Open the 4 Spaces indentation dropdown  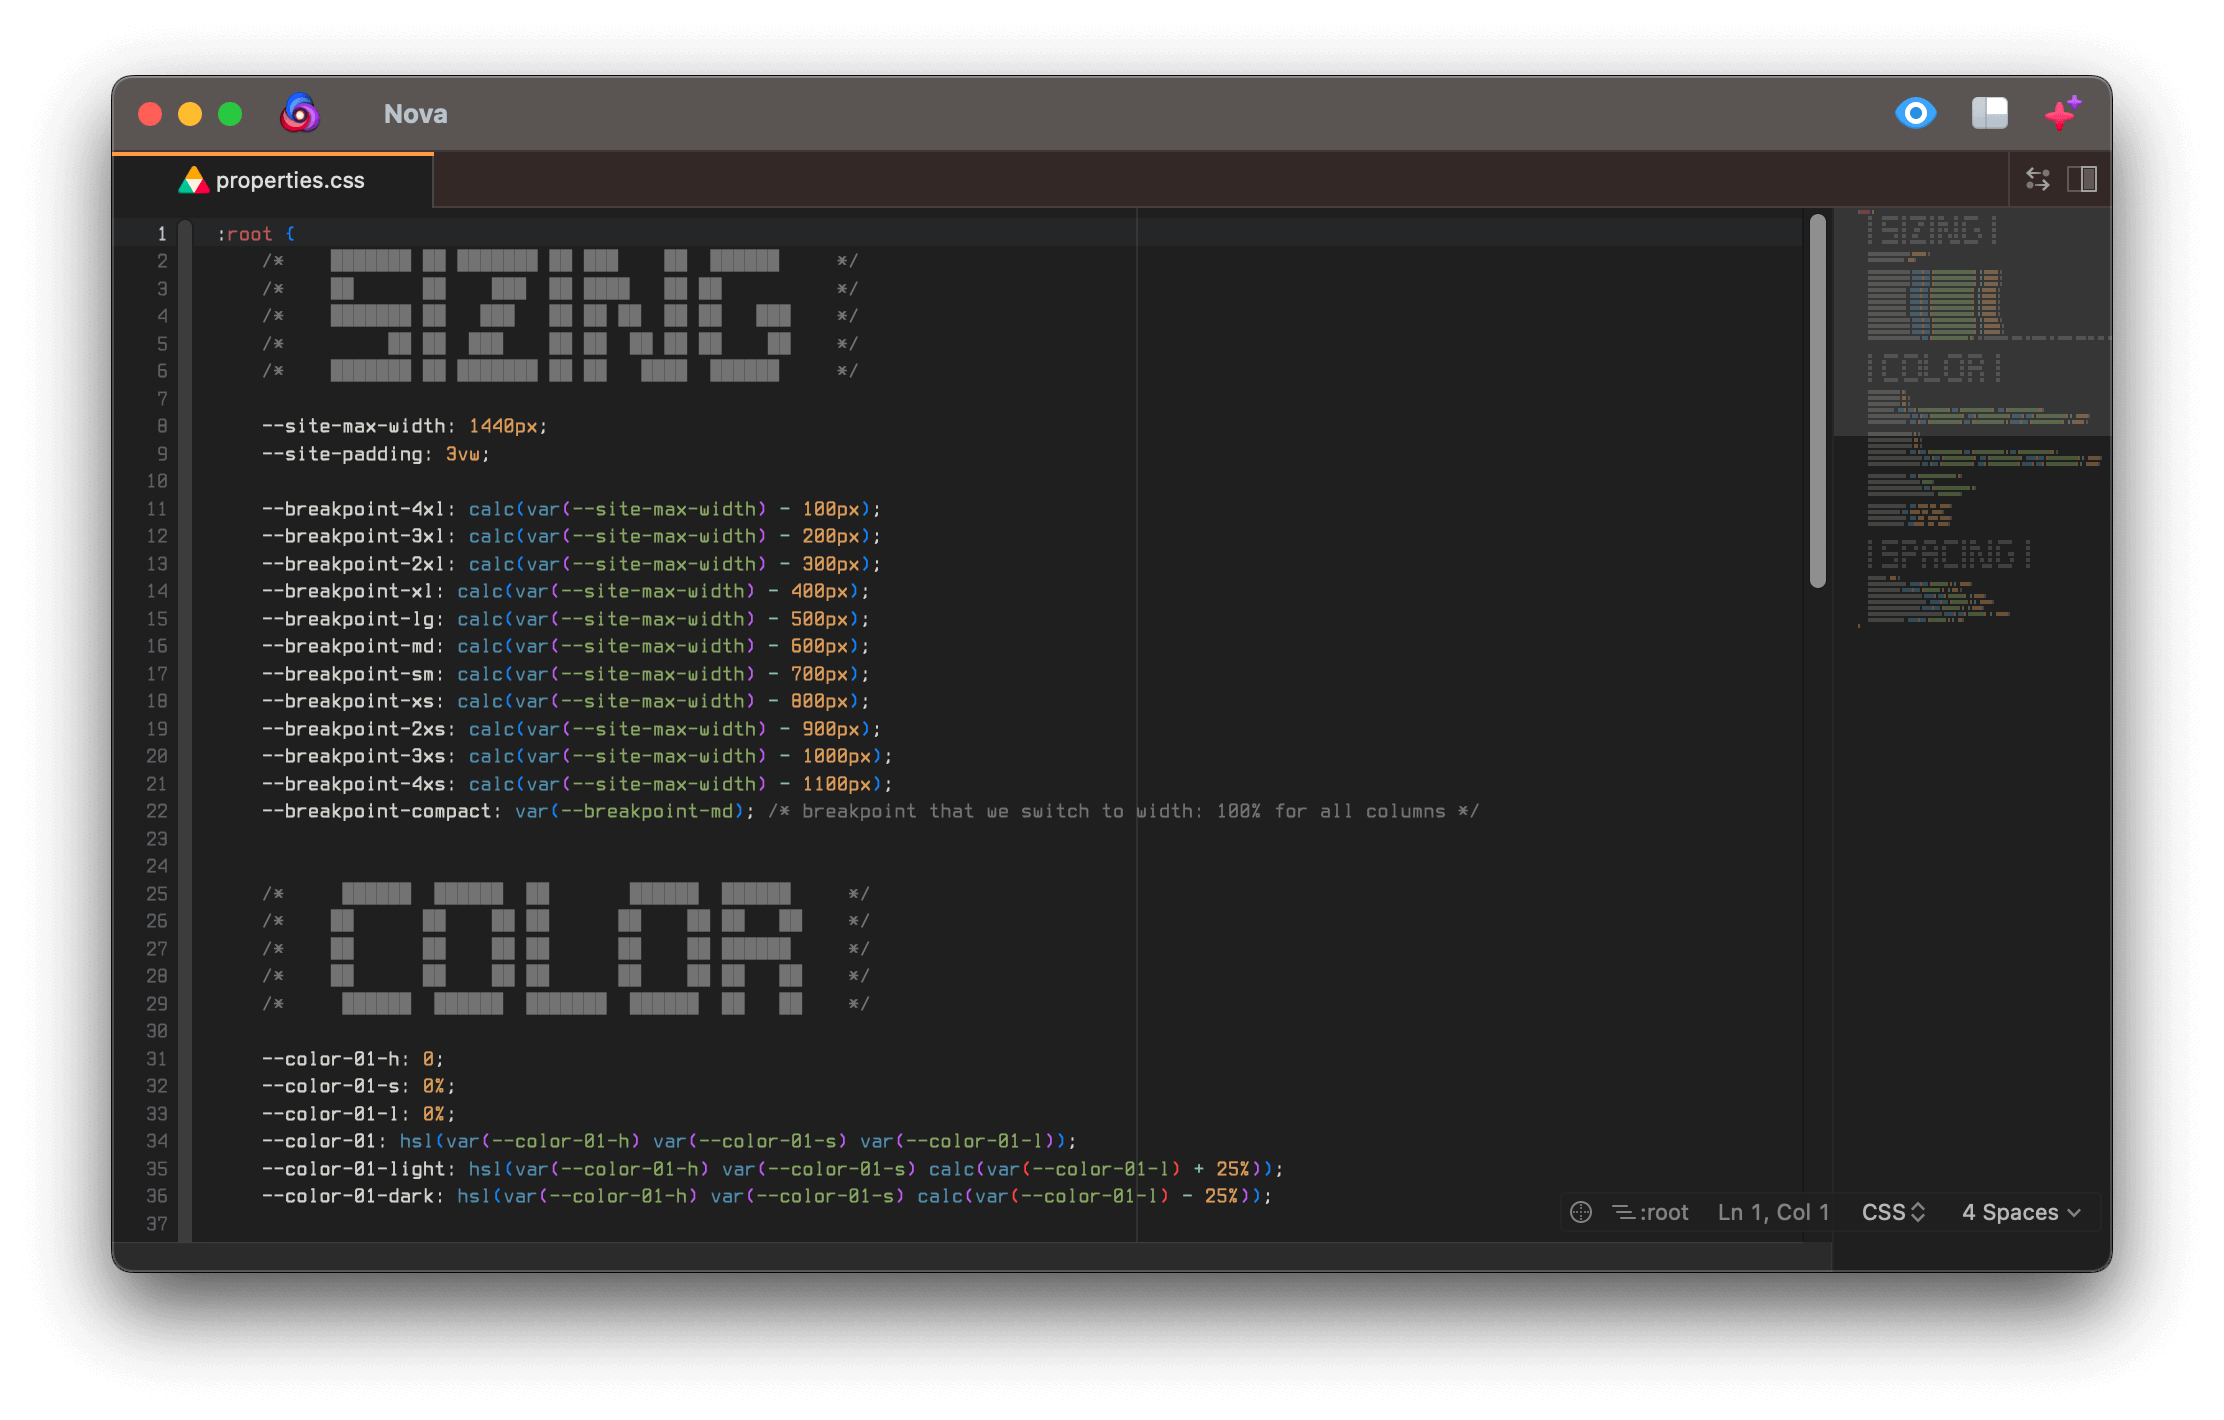click(2020, 1212)
